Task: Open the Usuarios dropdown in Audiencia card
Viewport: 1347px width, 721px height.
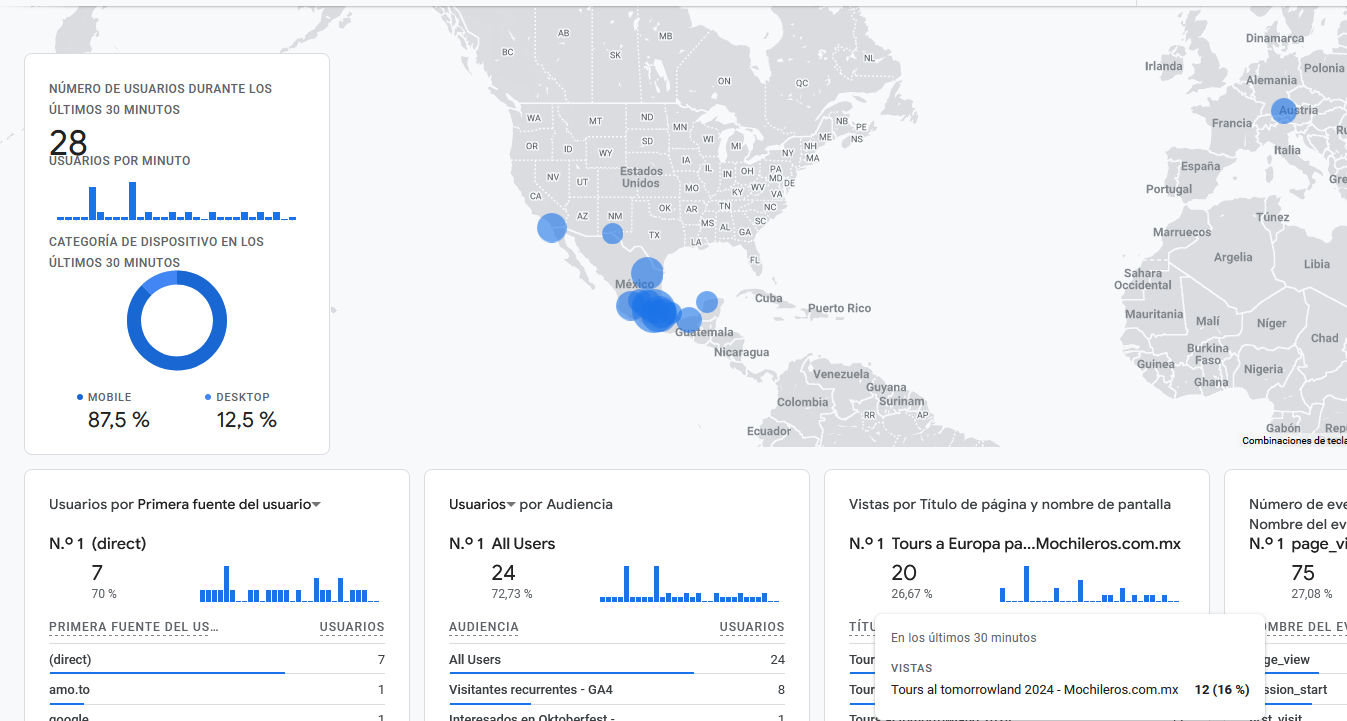Action: tap(482, 504)
